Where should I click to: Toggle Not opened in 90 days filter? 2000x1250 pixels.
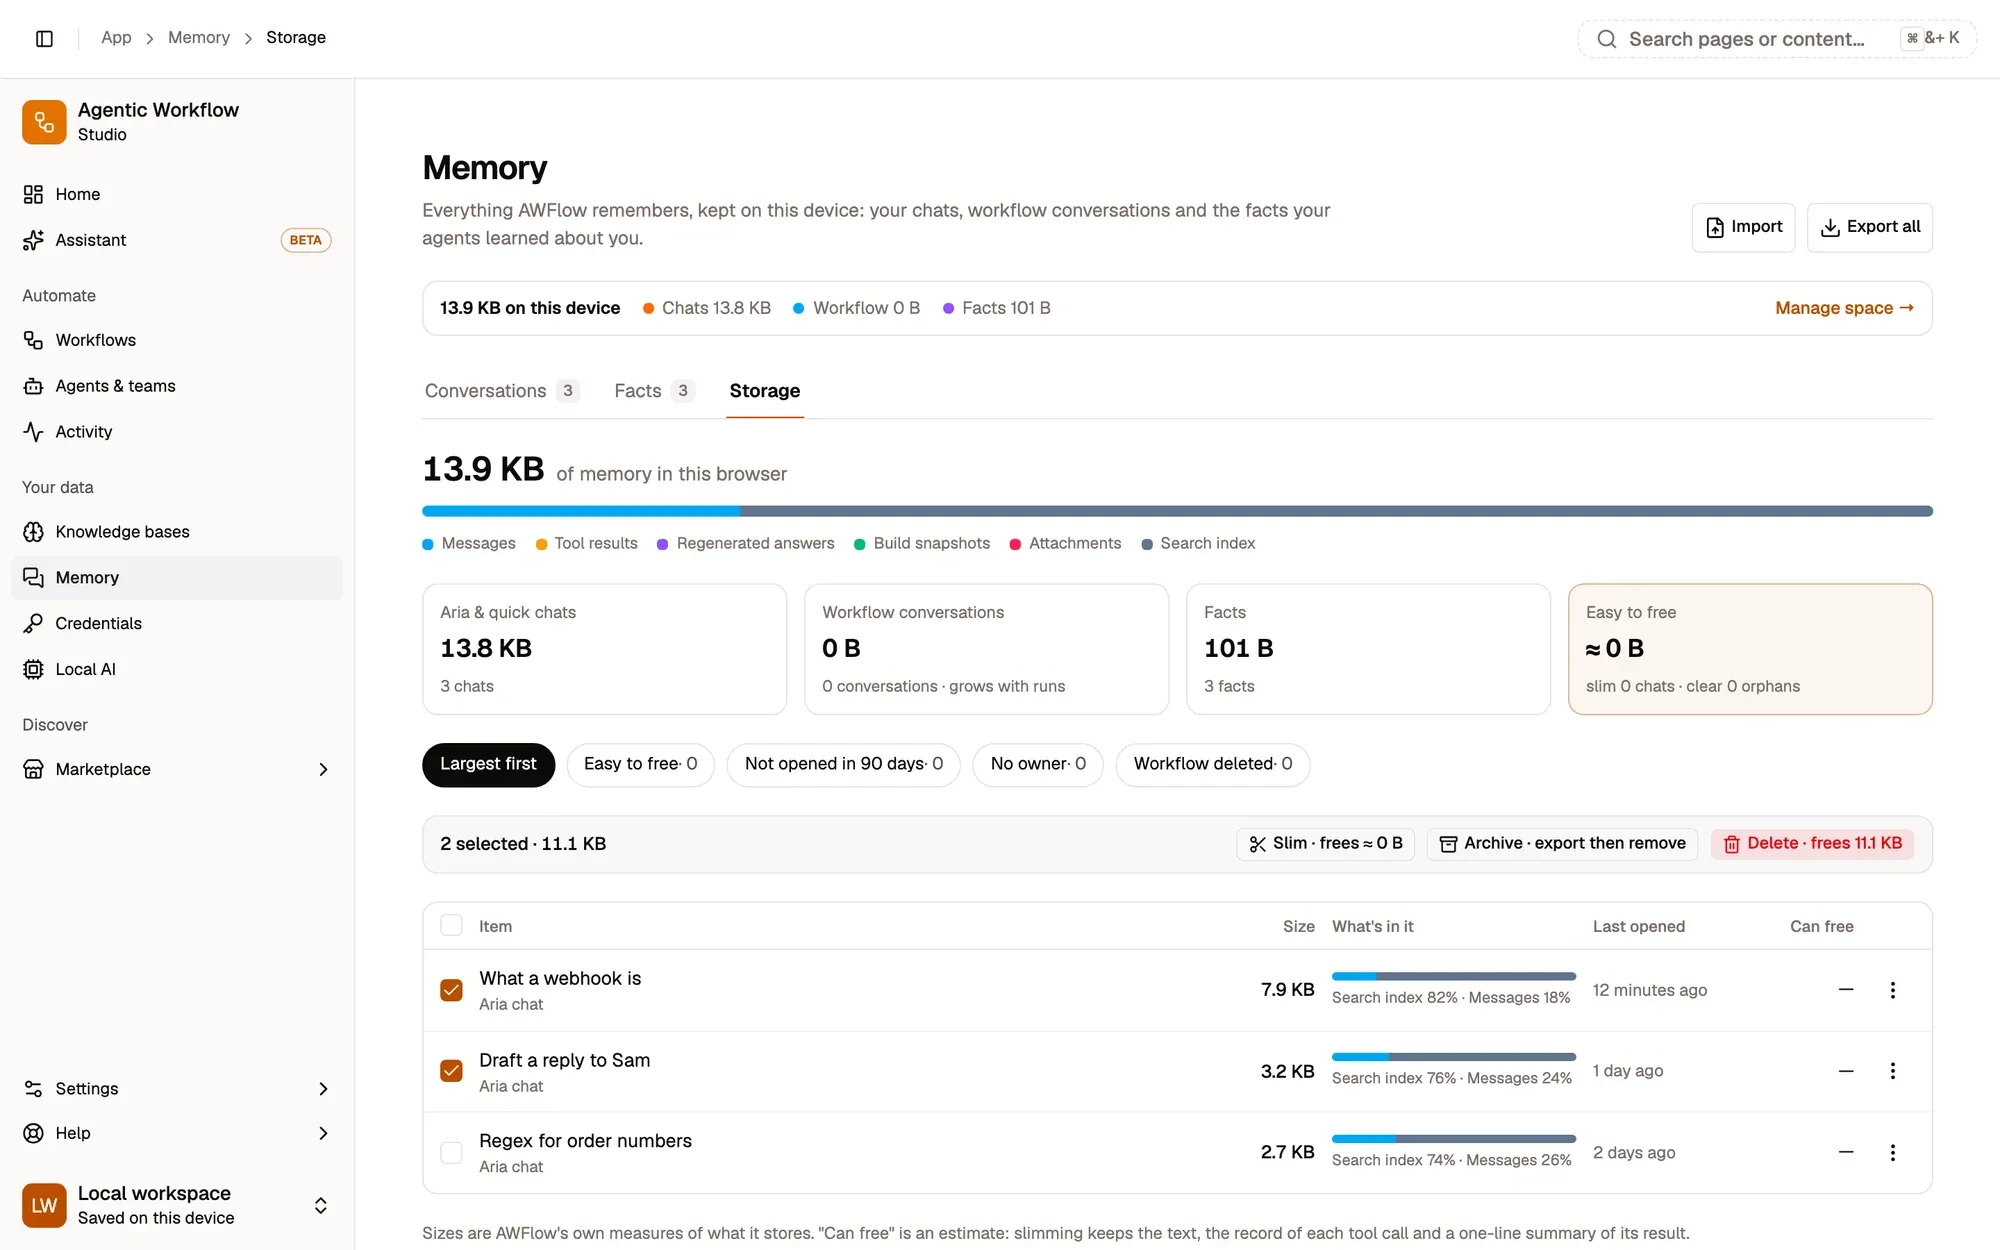(x=843, y=765)
